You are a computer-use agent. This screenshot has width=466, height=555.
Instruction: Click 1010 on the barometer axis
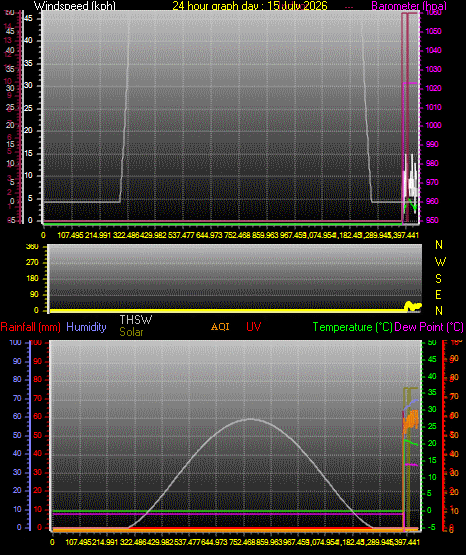click(433, 107)
